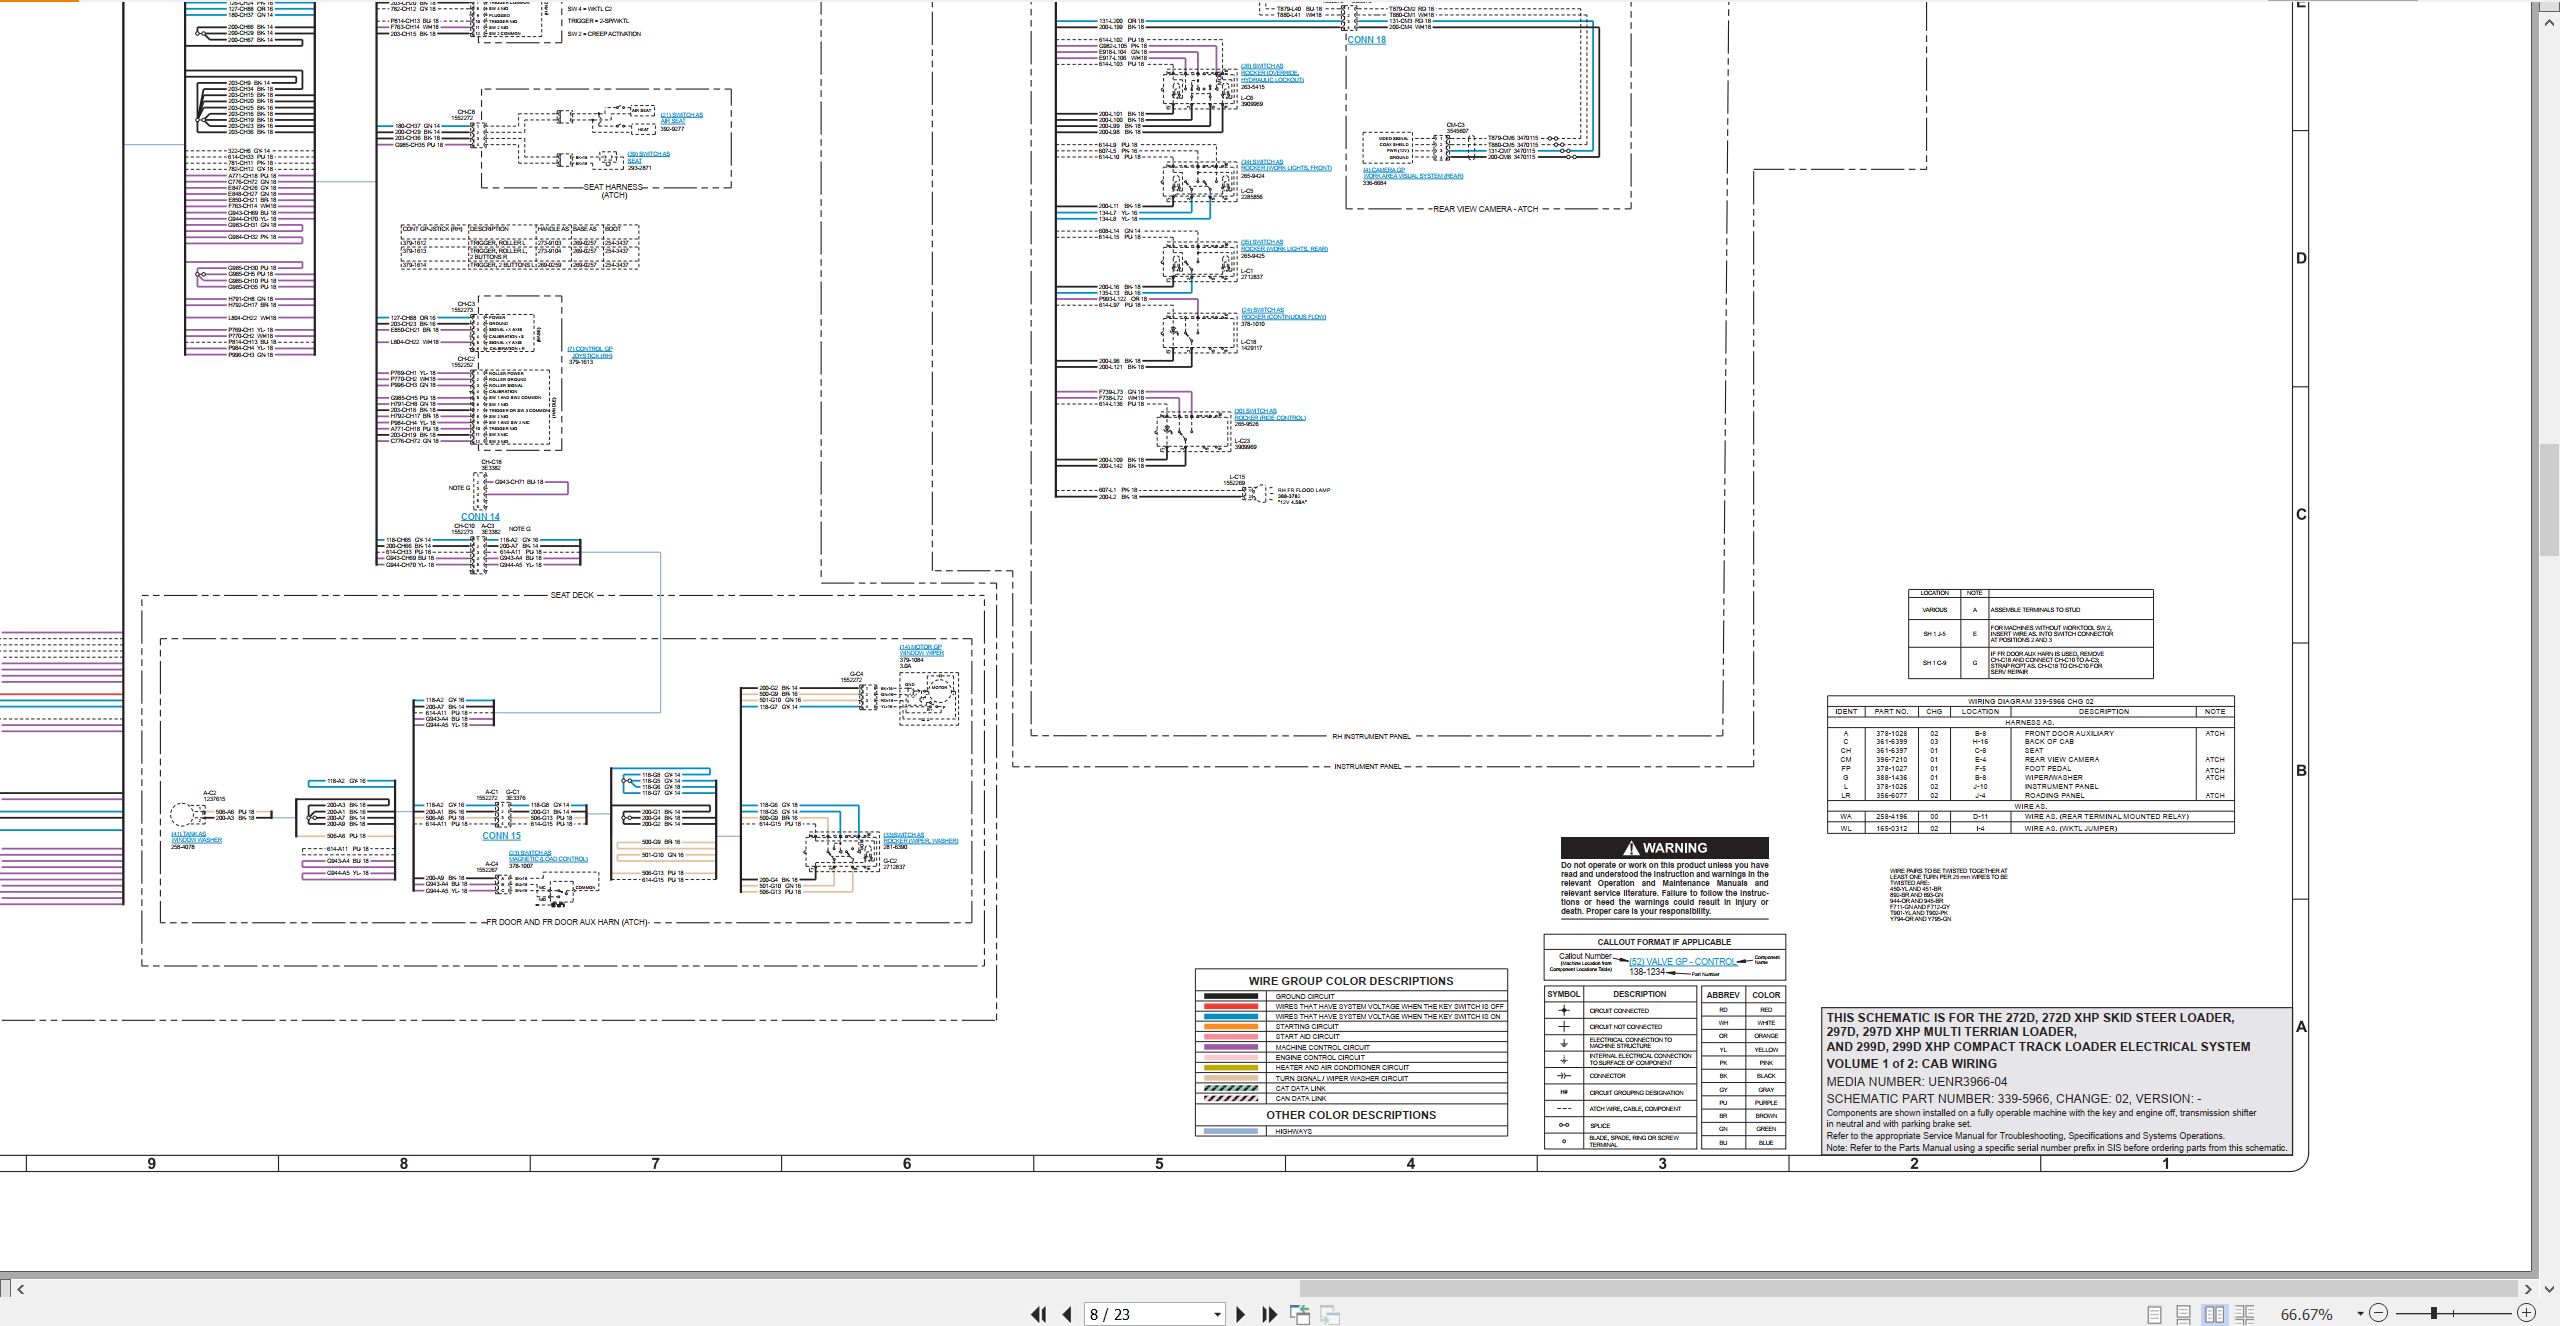Click the 'FRONT DOOR AUXILIARY' table row
Image resolution: width=2560 pixels, height=1326 pixels.
[x=2030, y=734]
